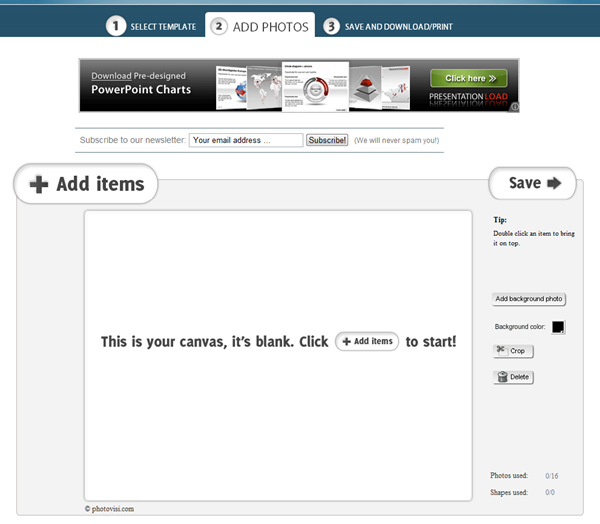Open the PowerPoint Charts banner ad
This screenshot has width=600, height=524.
tap(299, 85)
